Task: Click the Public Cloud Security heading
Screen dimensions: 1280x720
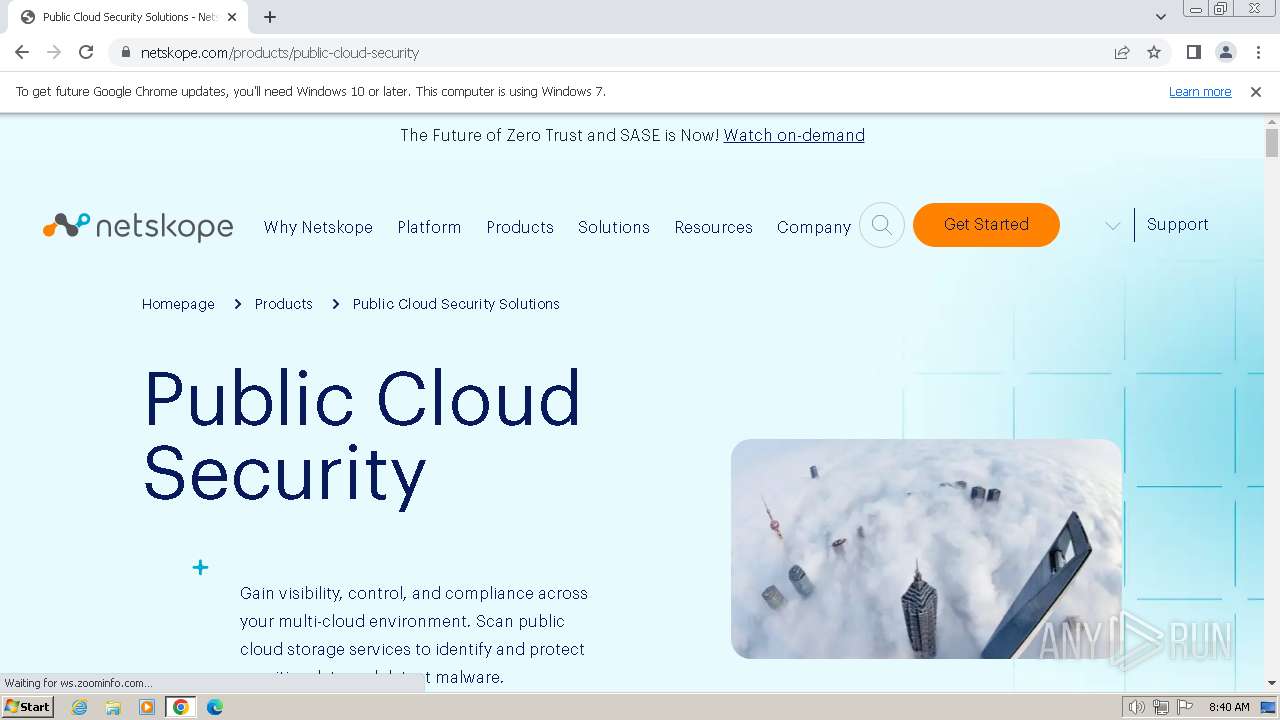Action: coord(362,436)
